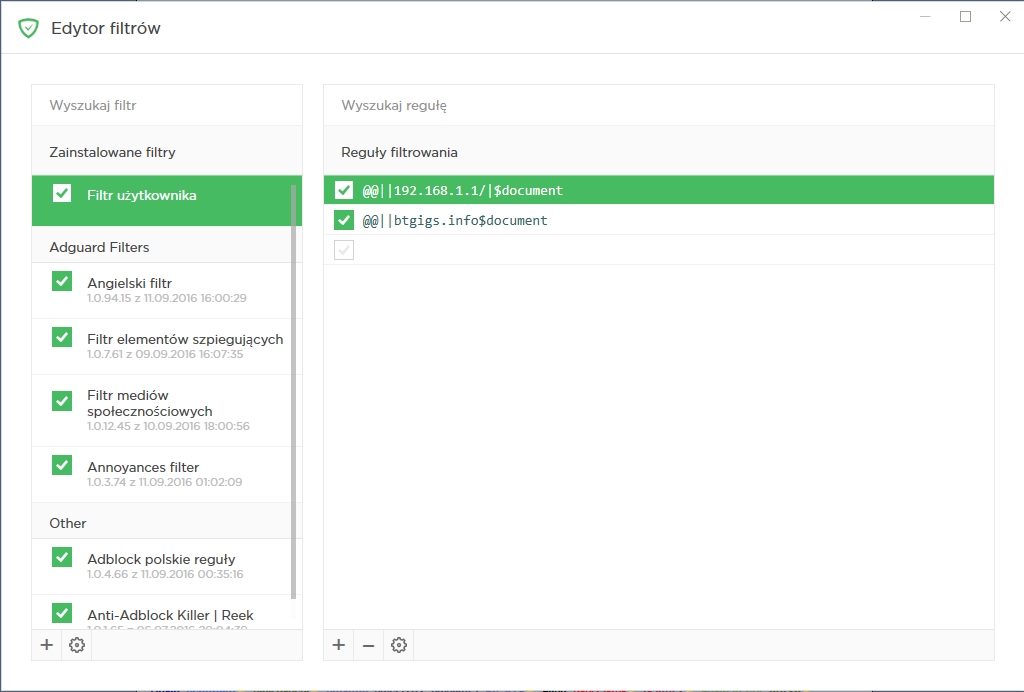This screenshot has width=1024, height=692.
Task: Focus the Wyszukaj regułę search field
Action: (x=659, y=105)
